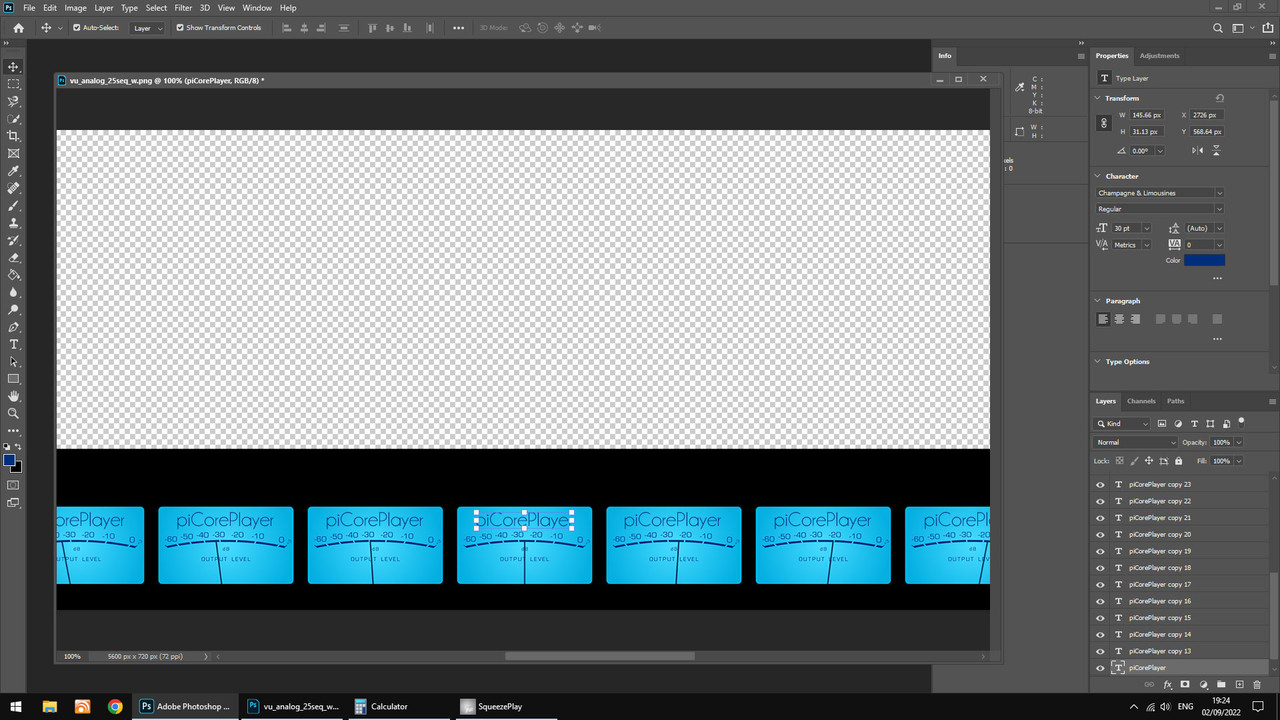1280x720 pixels.
Task: Collapse the Paragraph section
Action: pos(1098,301)
